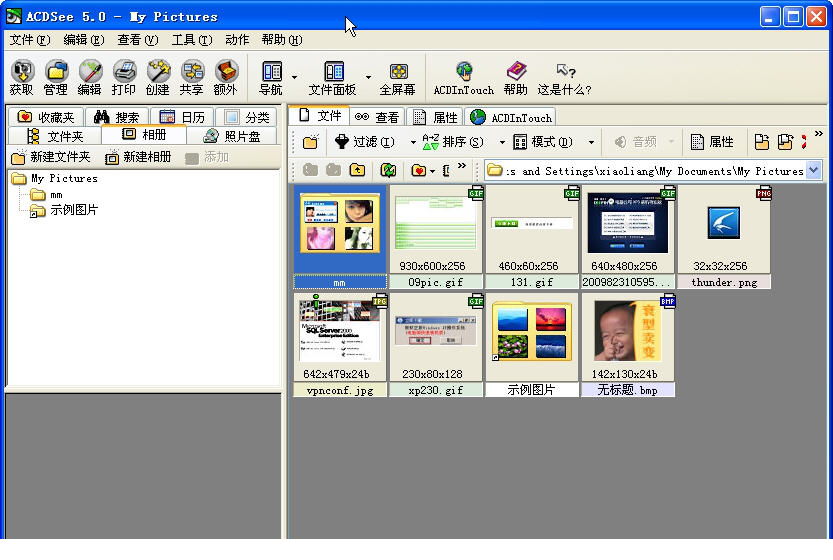Open the 工具 (Tools) menu
Screen dimensions: 833x560
pyautogui.click(x=191, y=40)
